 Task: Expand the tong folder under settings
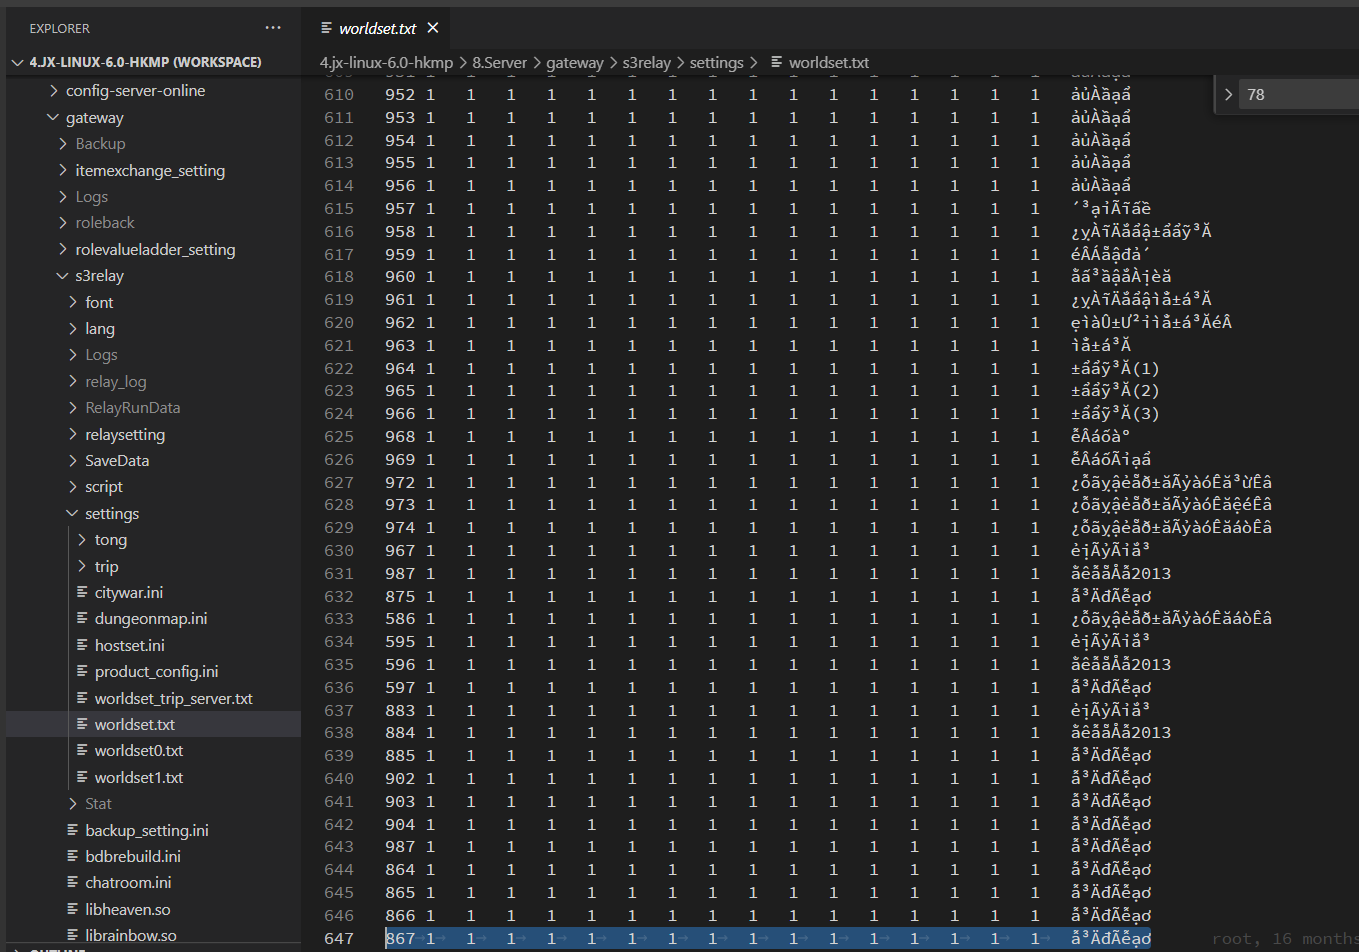(110, 539)
